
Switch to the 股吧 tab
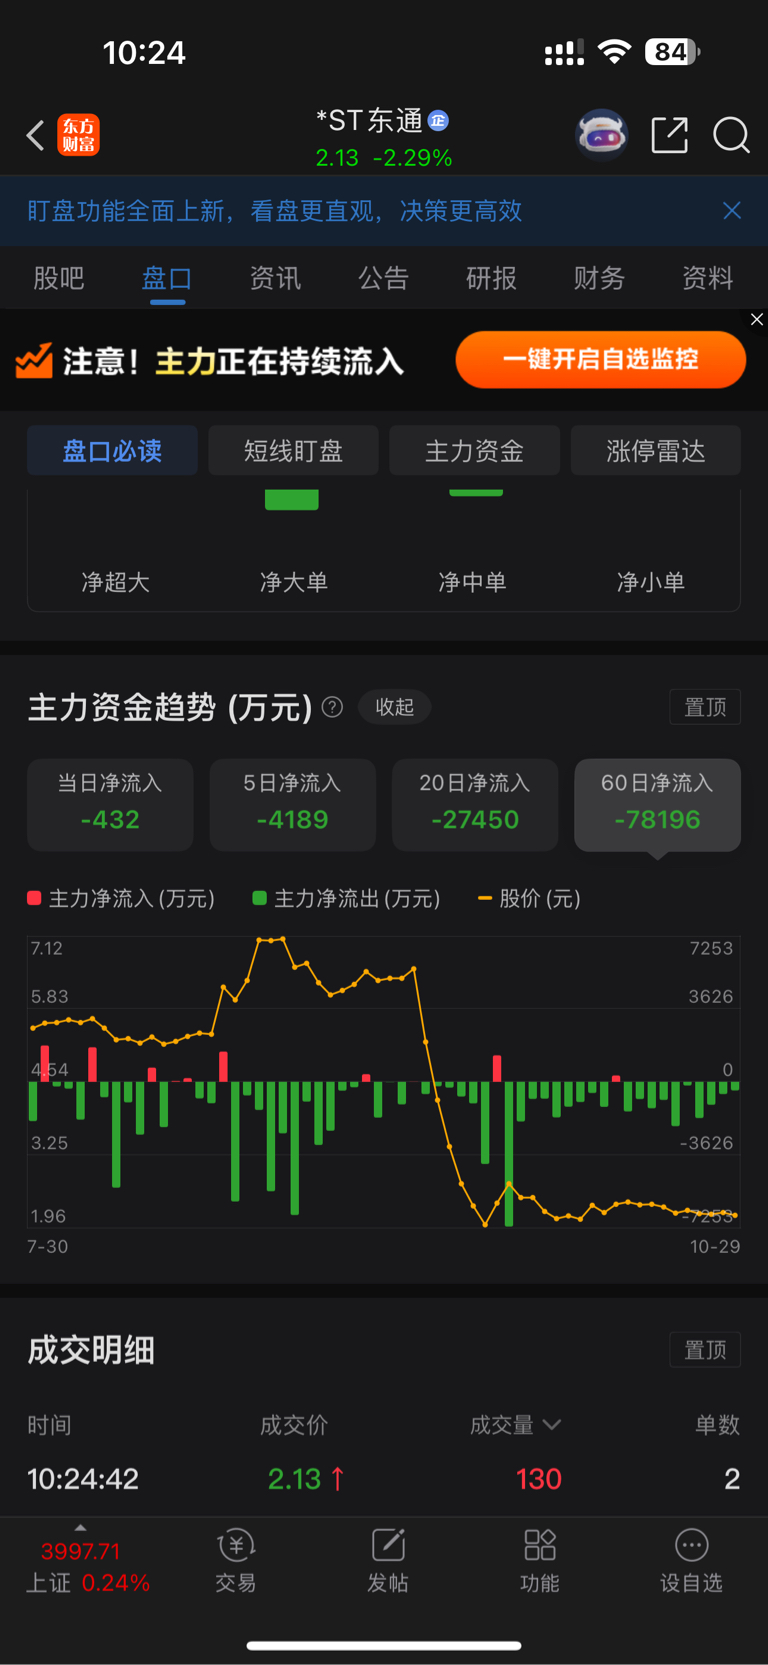coord(59,278)
